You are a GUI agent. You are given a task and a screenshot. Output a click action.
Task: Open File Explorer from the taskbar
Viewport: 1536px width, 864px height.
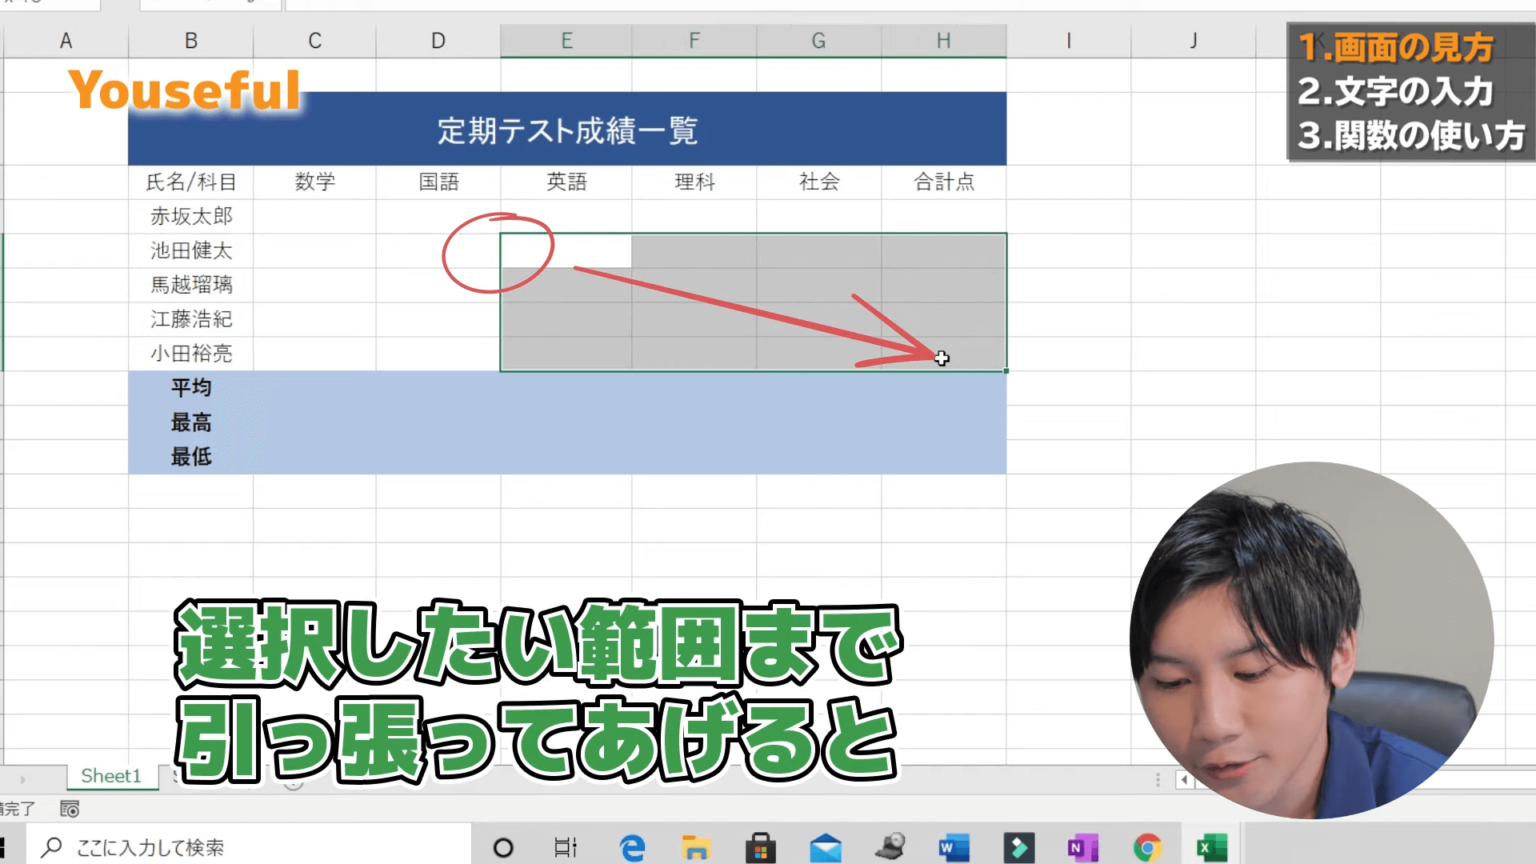(695, 847)
